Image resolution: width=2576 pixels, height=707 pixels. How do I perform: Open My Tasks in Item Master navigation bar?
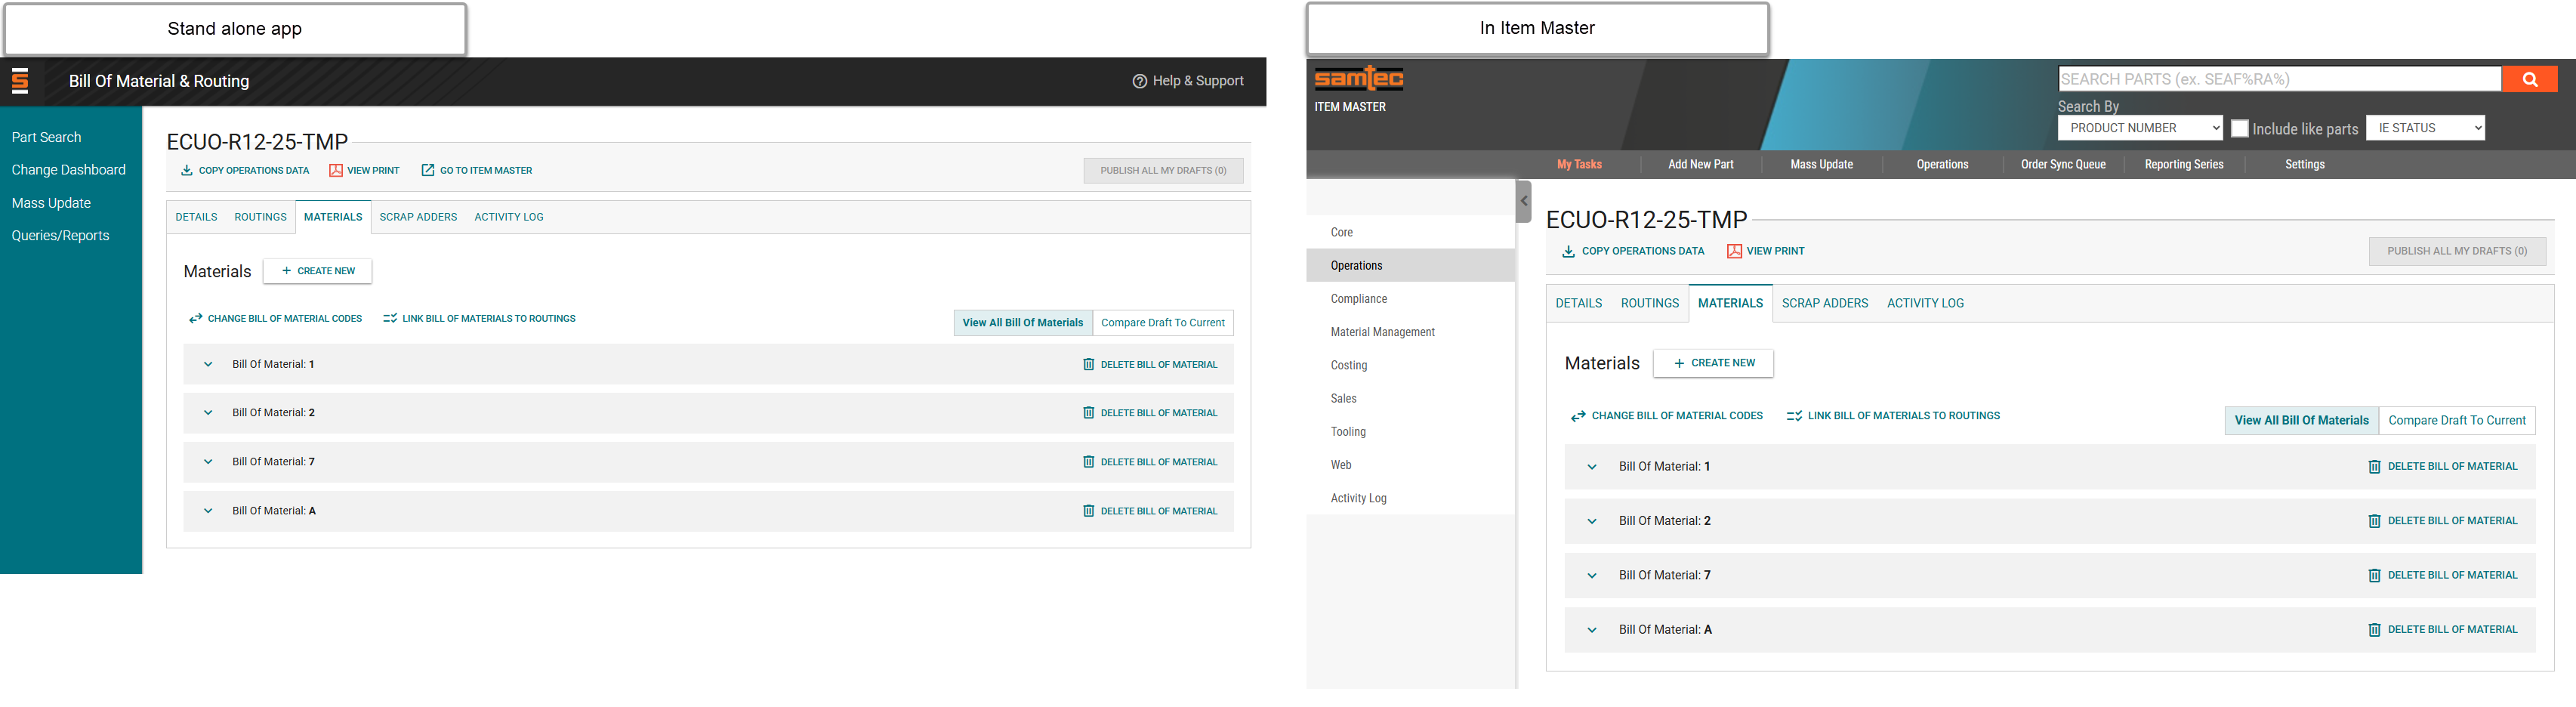tap(1579, 165)
